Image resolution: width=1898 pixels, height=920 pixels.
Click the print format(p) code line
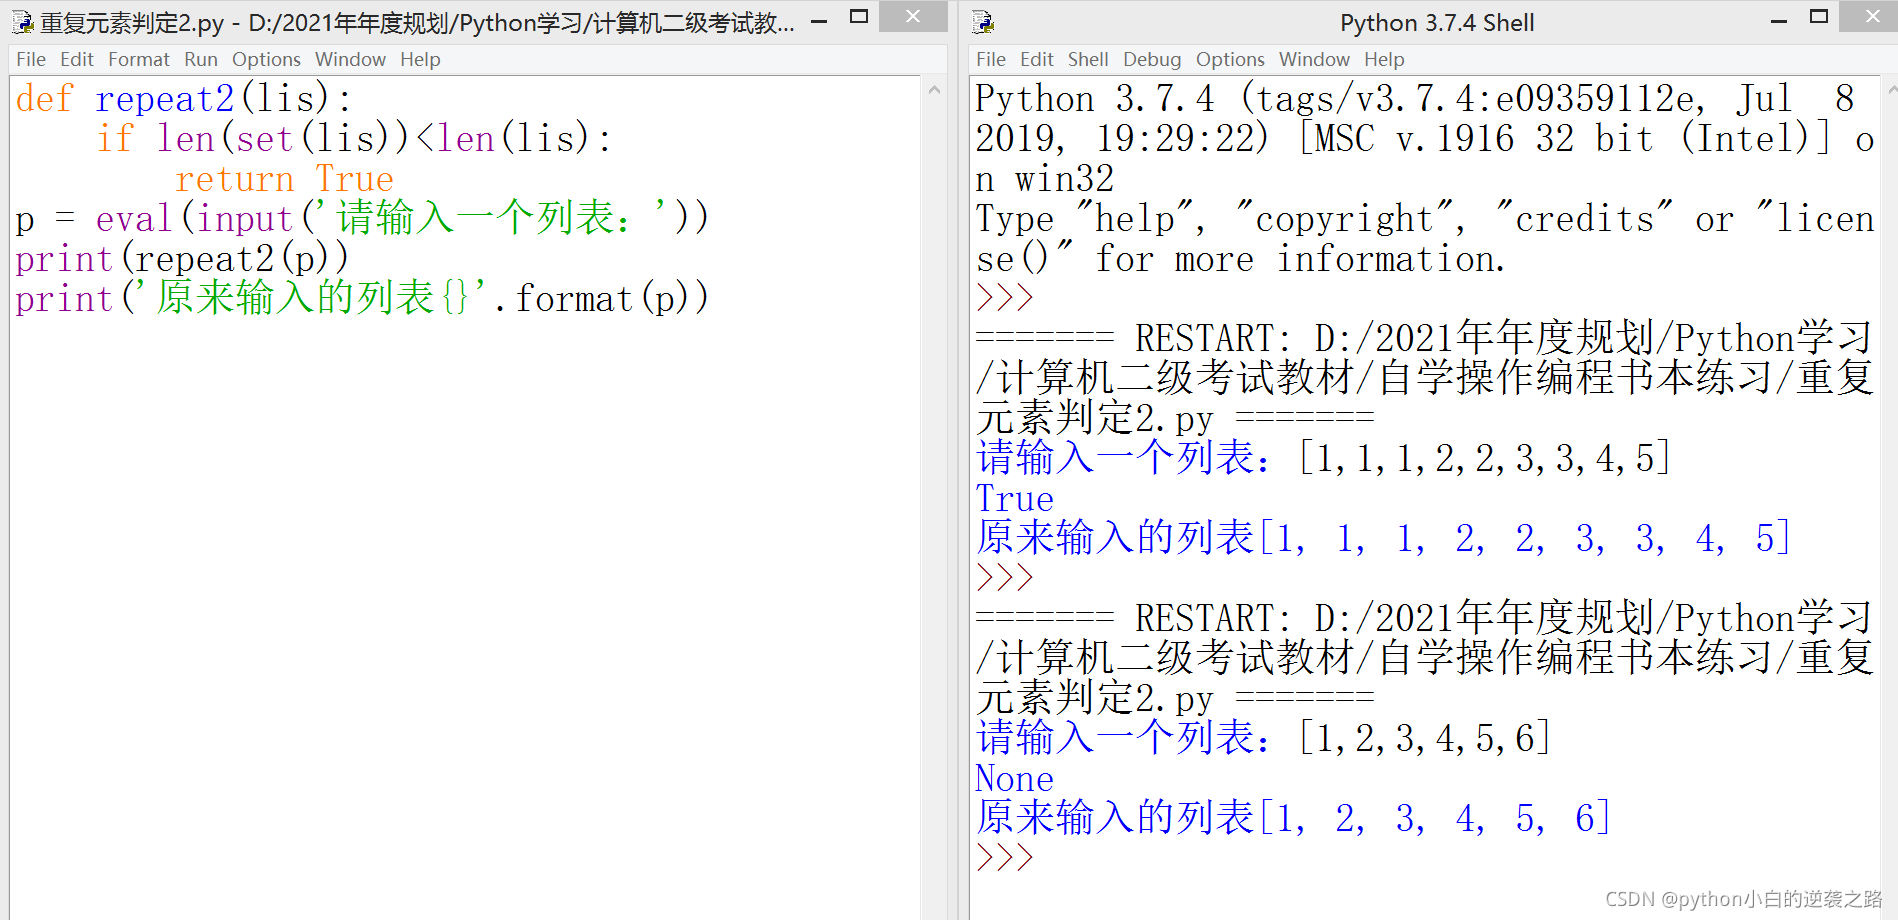pos(362,299)
